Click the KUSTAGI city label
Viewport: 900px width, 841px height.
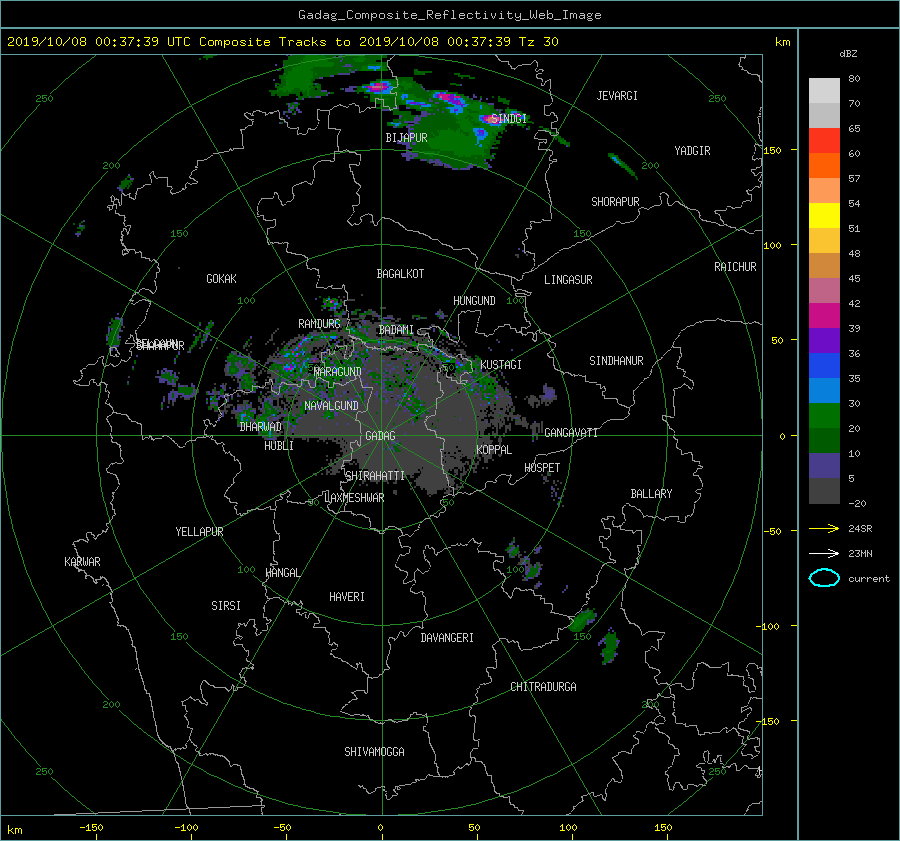501,365
